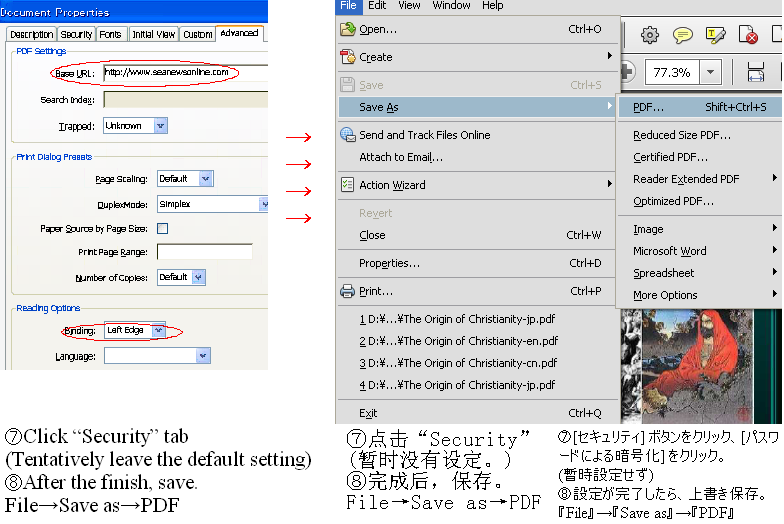The height and width of the screenshot is (524, 784).
Task: Toggle Paper Source by Page Size checkbox
Action: [x=163, y=229]
